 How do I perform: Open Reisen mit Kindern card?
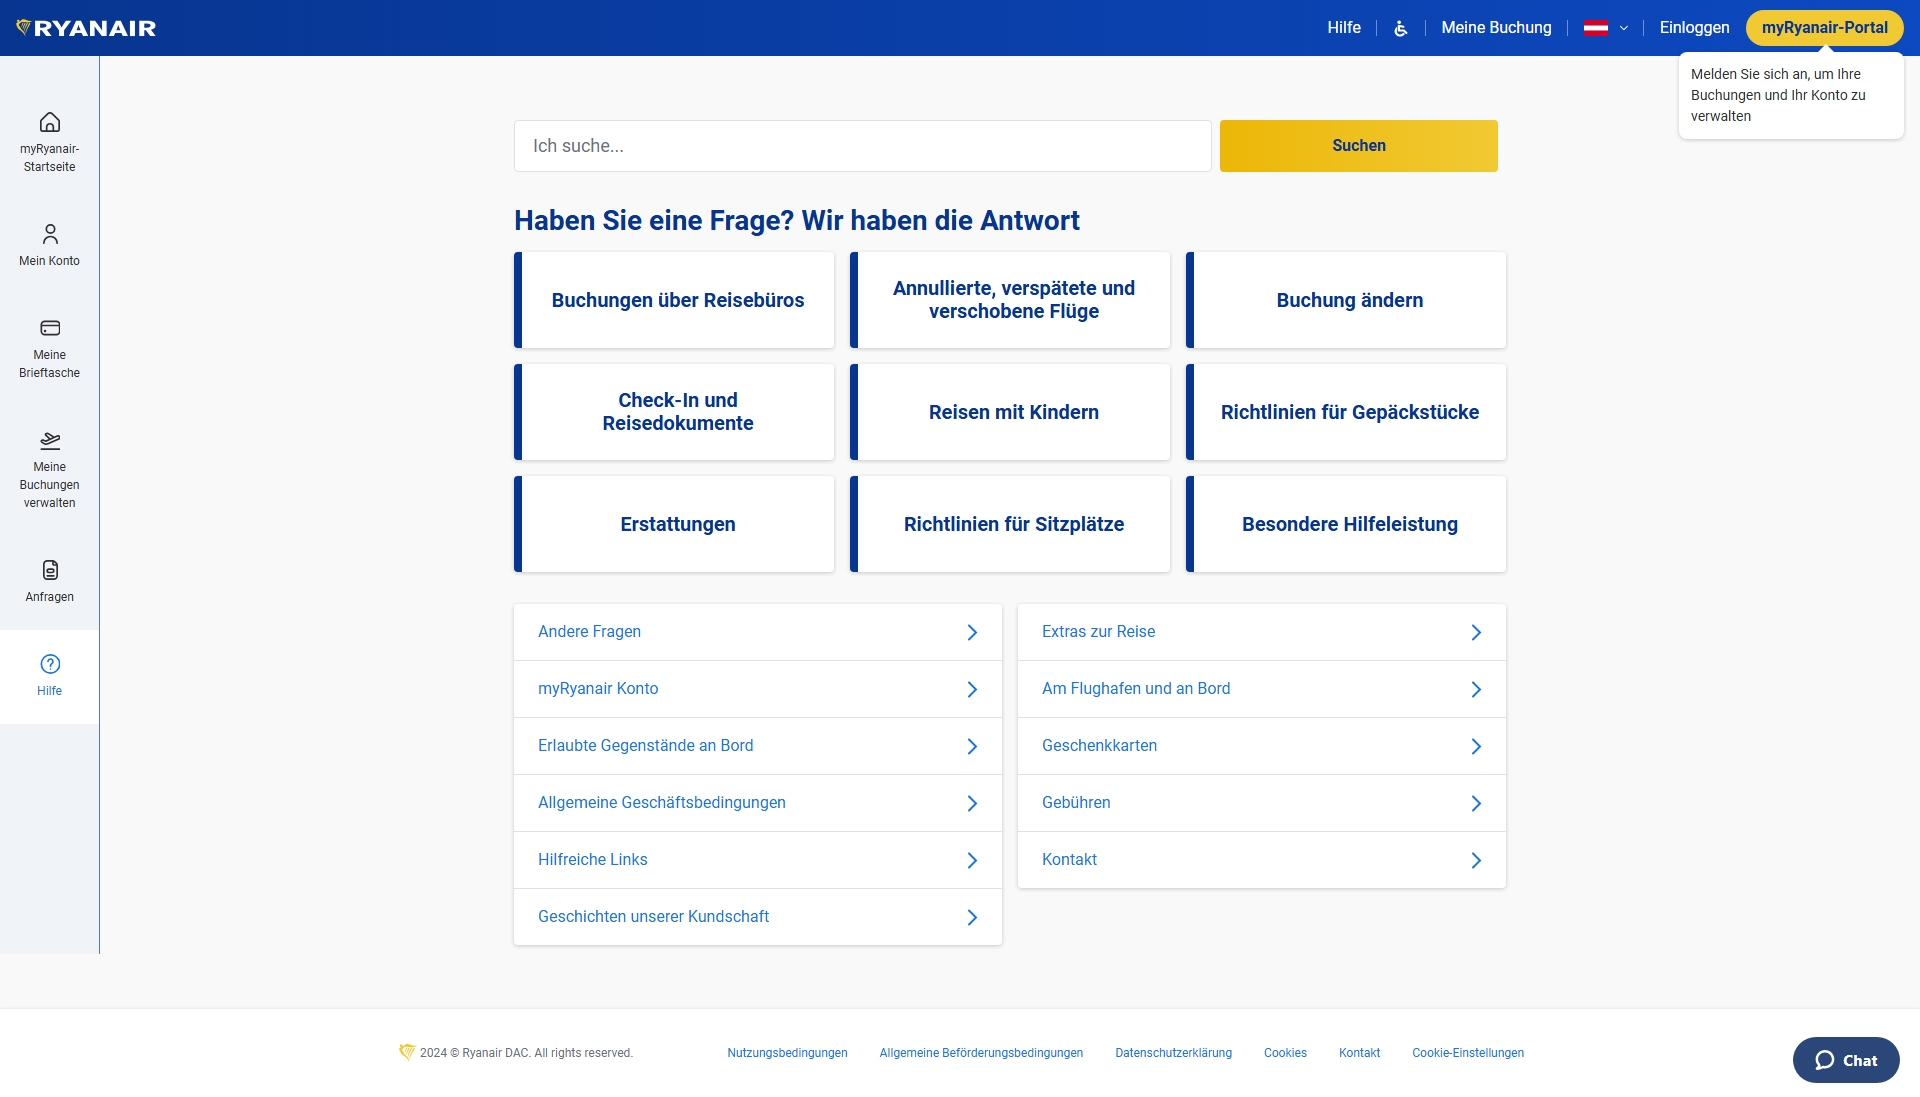[x=1010, y=412]
